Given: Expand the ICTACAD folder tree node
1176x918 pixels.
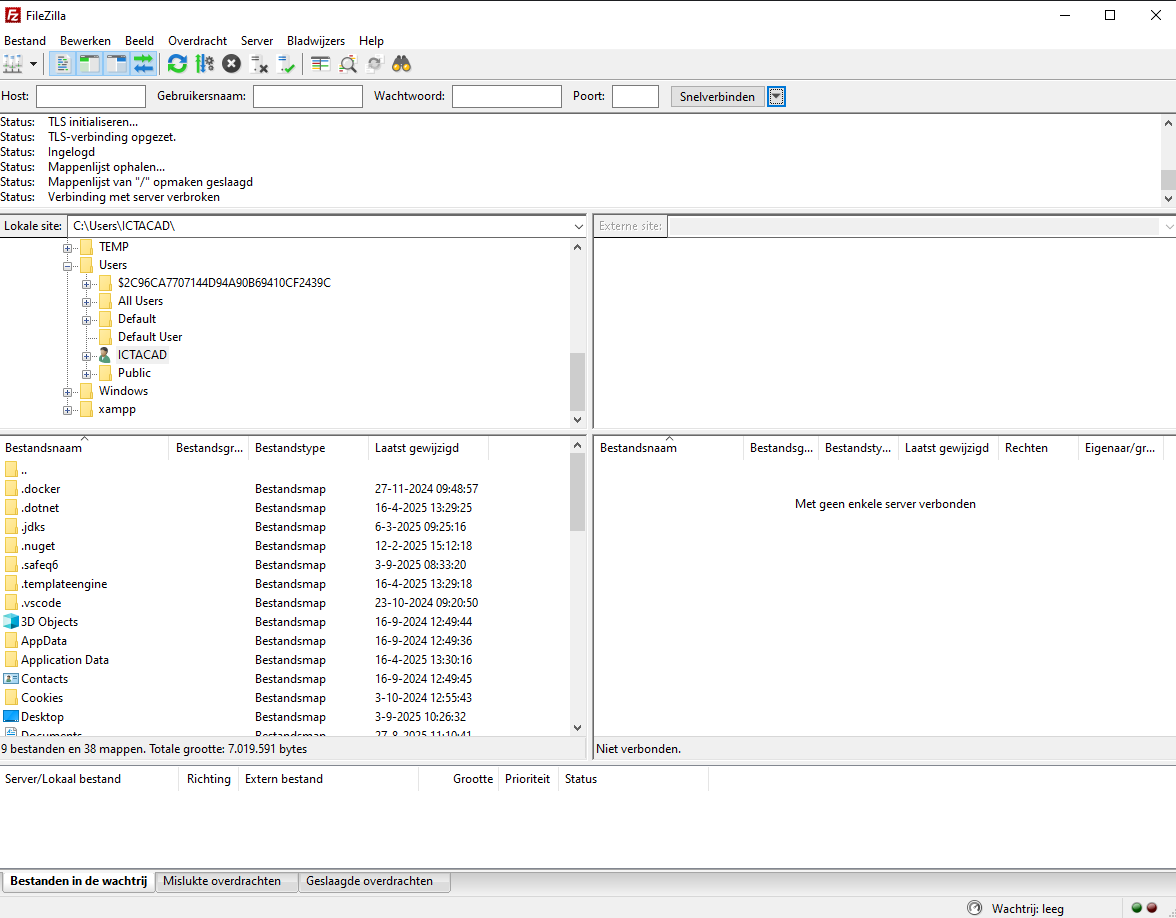Looking at the screenshot, I should 87,356.
